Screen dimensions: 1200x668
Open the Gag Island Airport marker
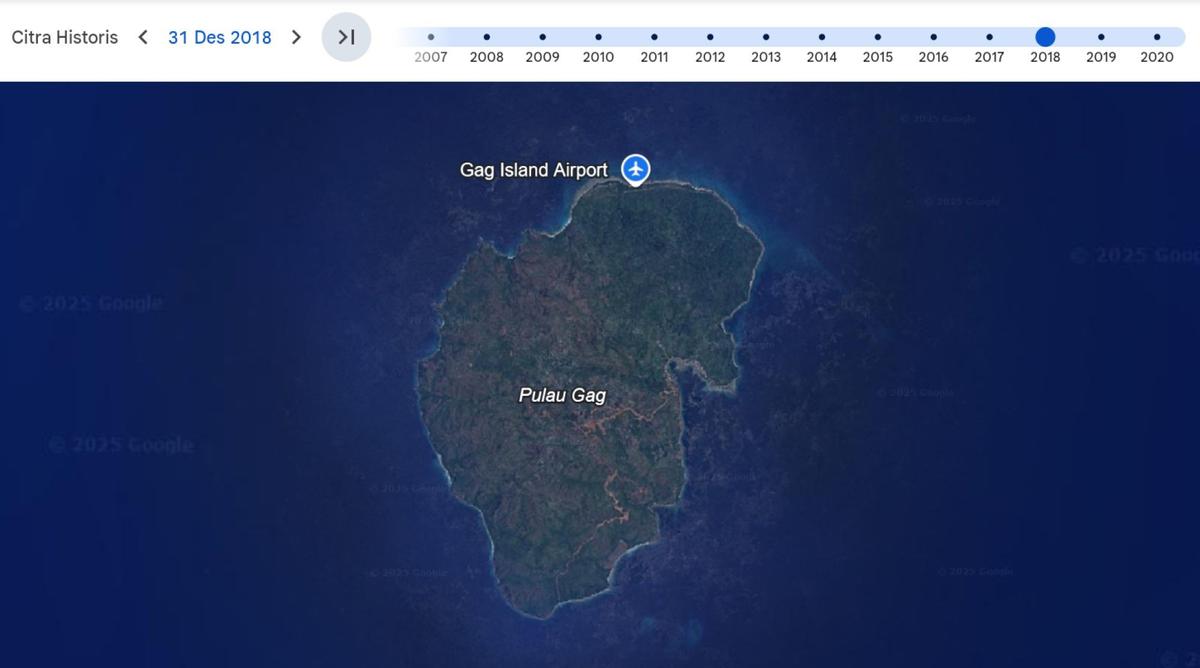click(x=636, y=169)
